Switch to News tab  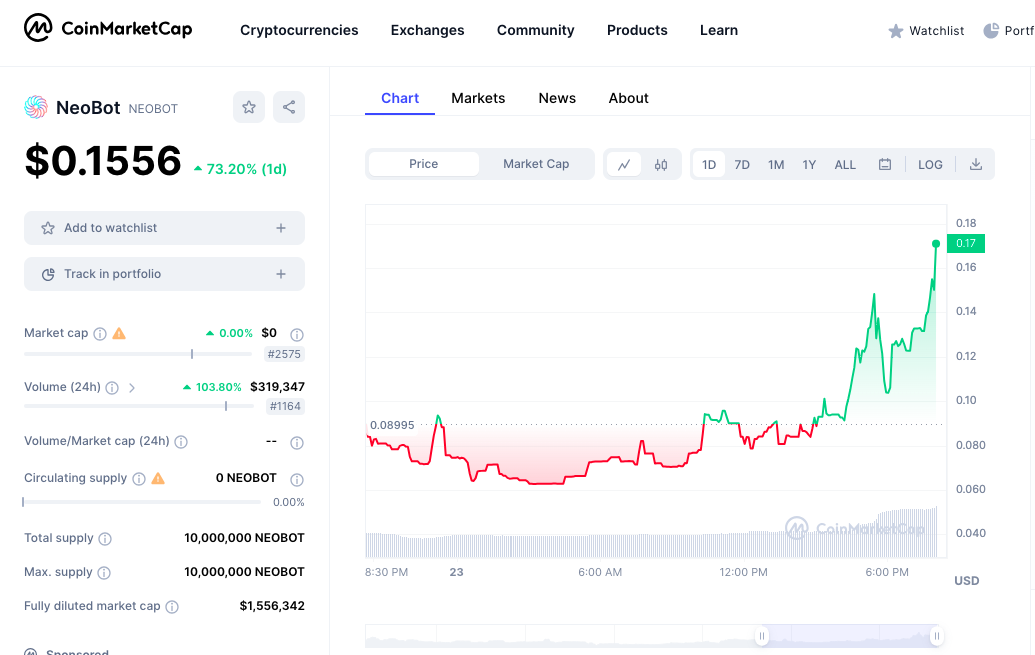coord(557,98)
